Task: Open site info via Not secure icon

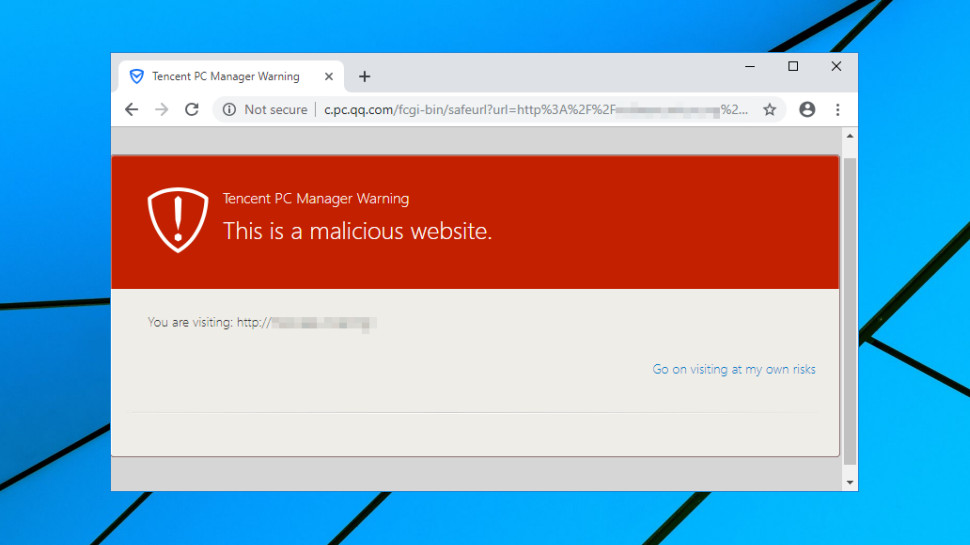Action: coord(230,109)
